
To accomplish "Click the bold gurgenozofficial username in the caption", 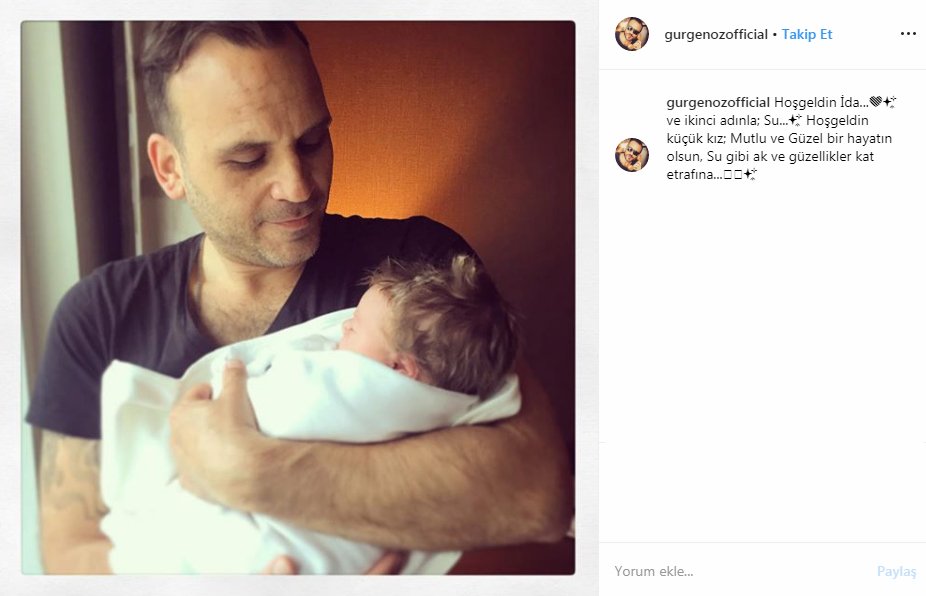I will pos(718,103).
